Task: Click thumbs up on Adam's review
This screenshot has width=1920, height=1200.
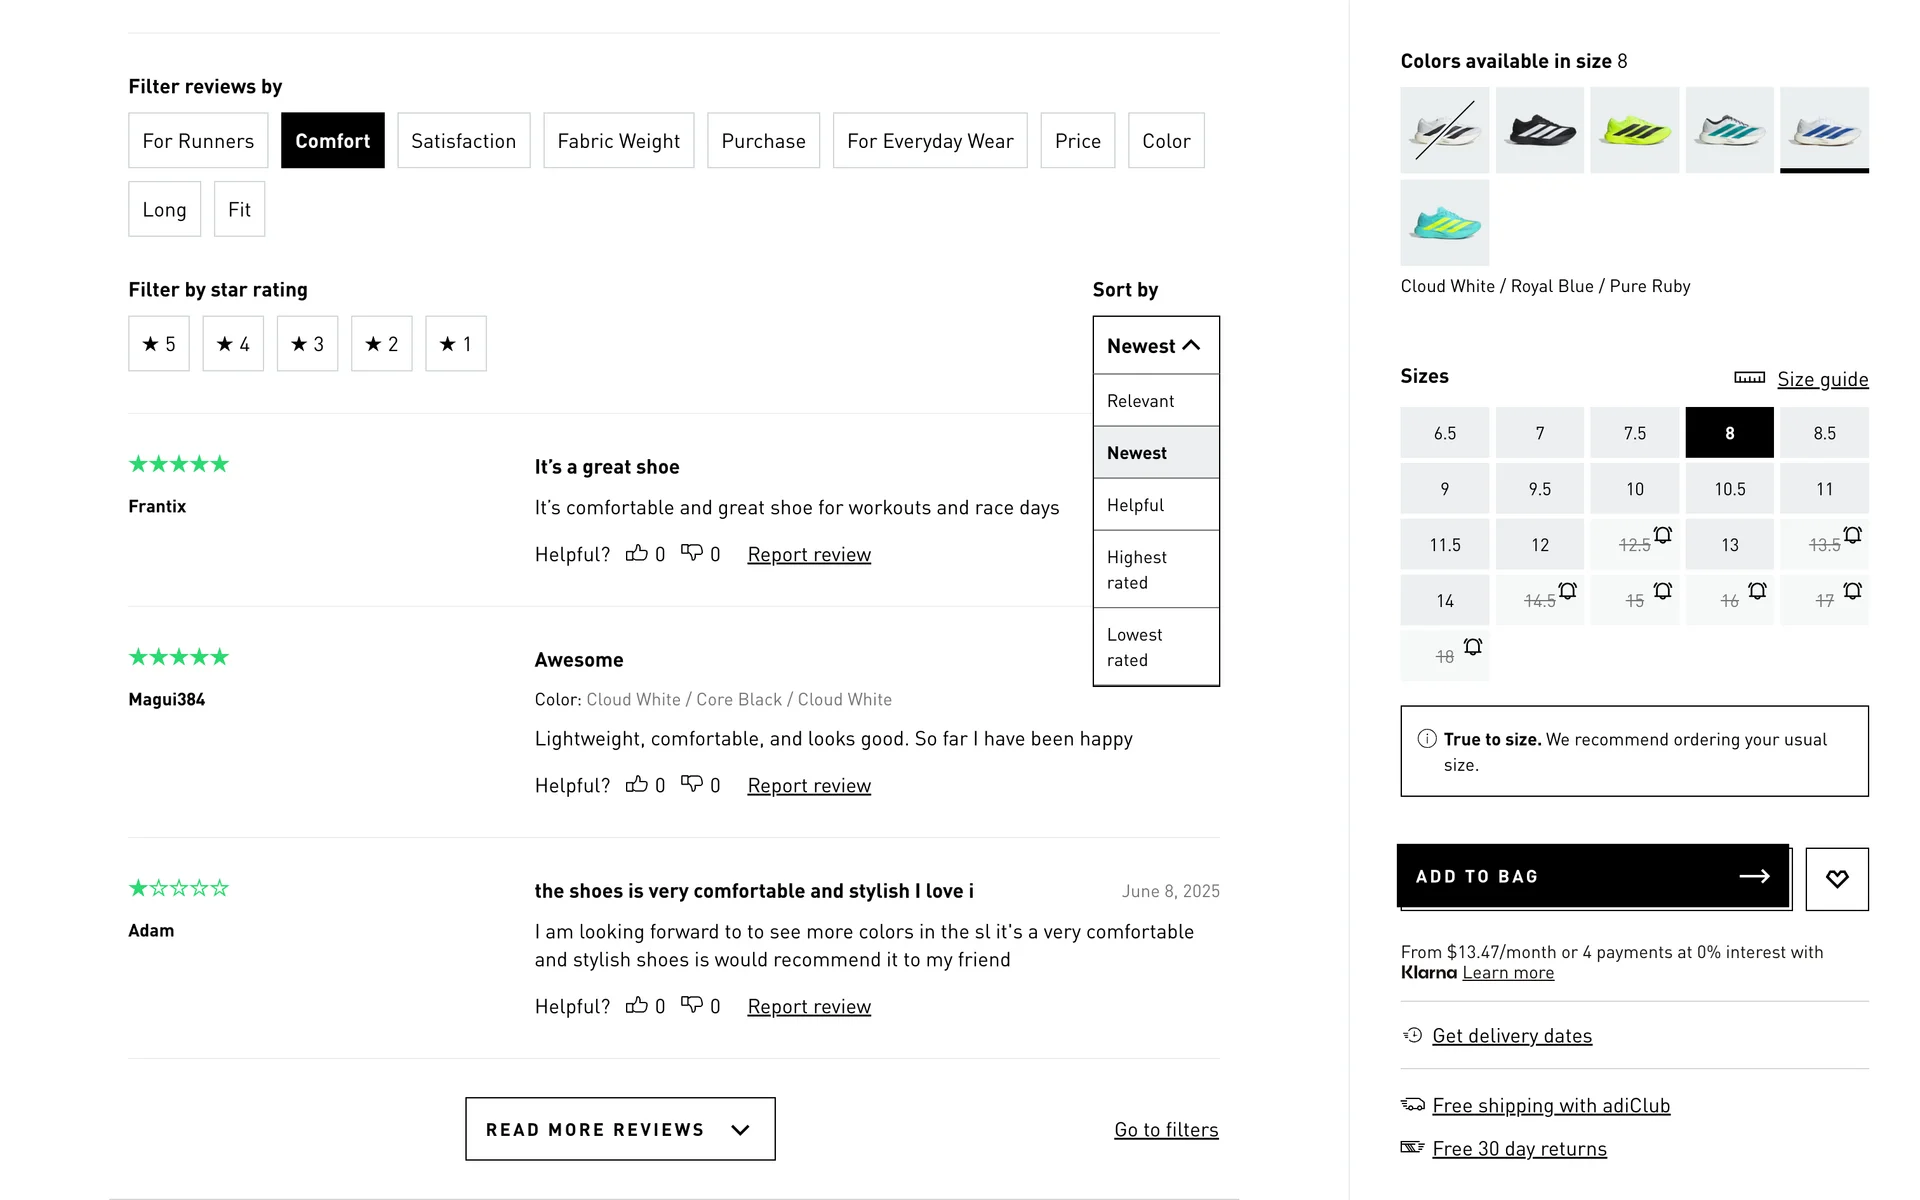Action: click(x=637, y=1005)
